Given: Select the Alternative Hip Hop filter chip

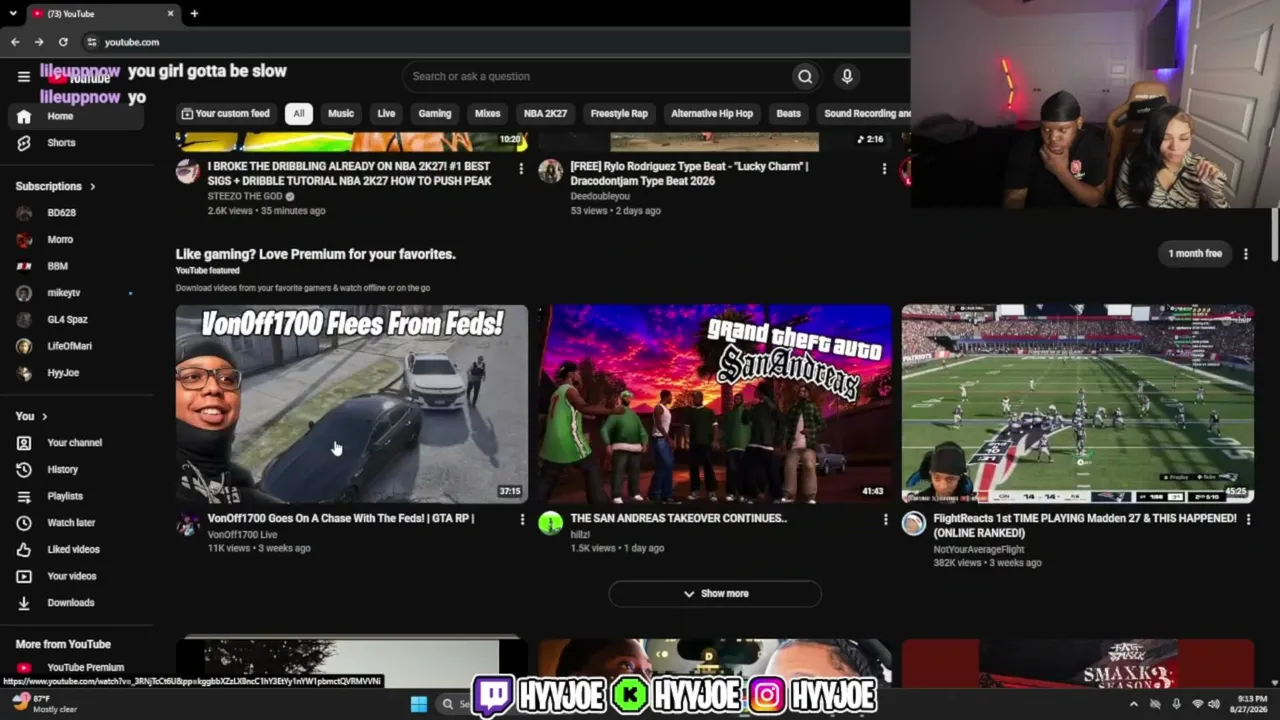Looking at the screenshot, I should pos(712,114).
